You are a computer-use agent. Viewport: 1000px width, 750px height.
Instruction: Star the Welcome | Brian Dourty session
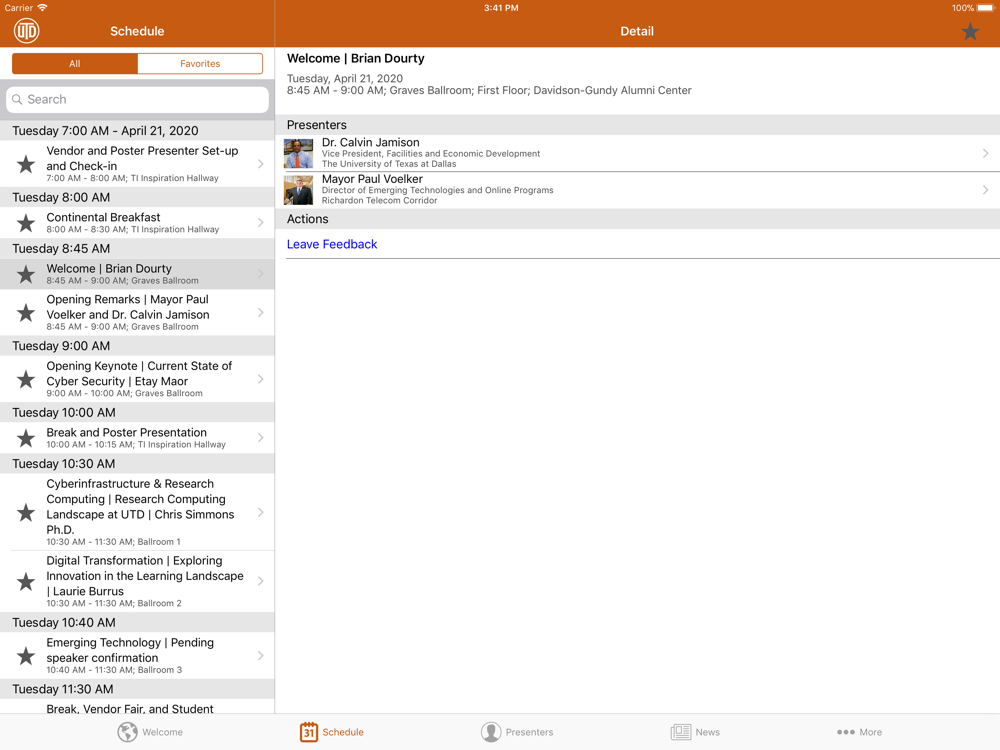[26, 274]
